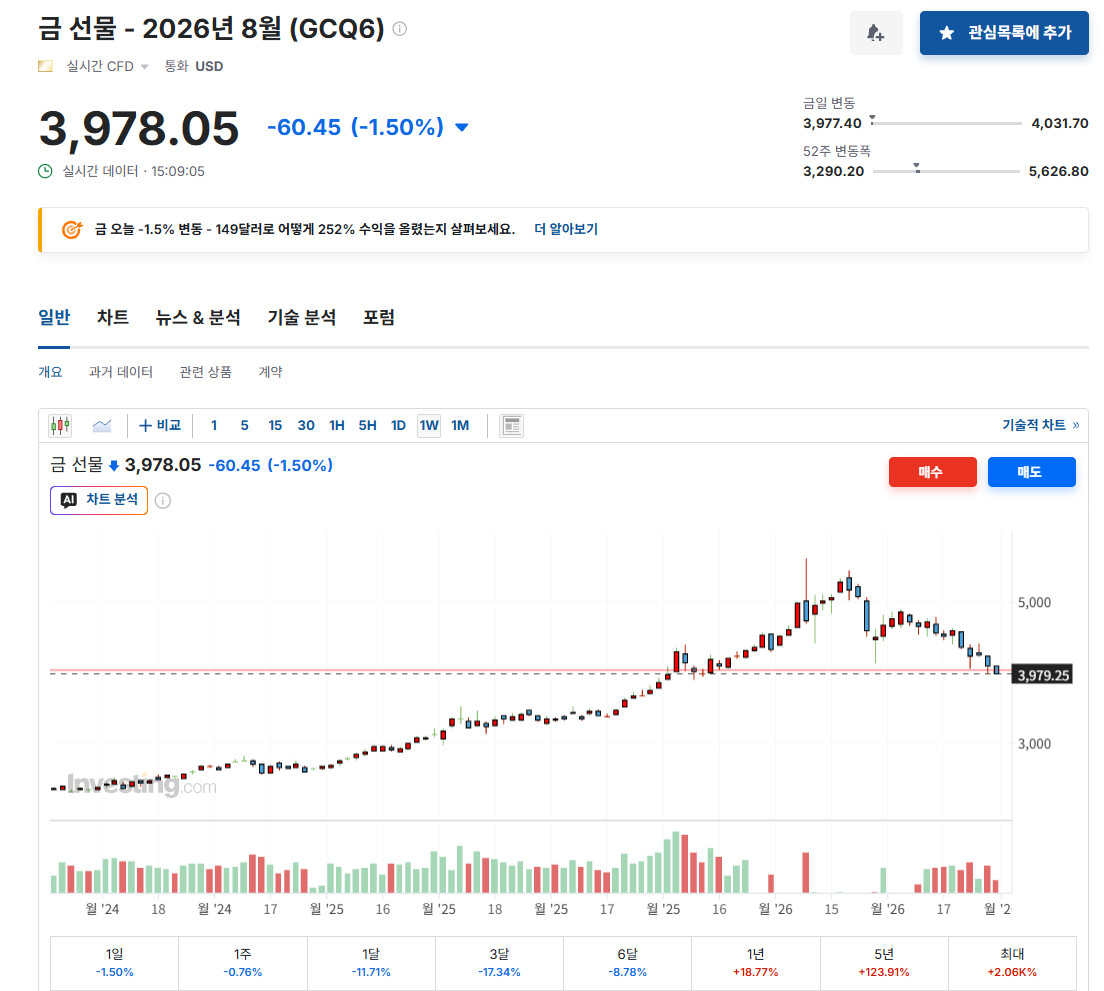Viewport: 1104px width, 991px height.
Task: Open the chart news panel icon
Action: pos(512,425)
